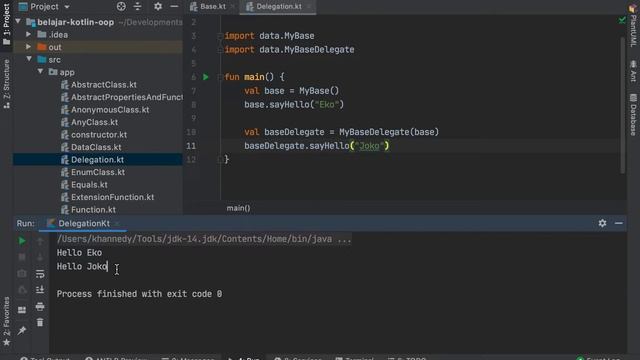Click the fold end marker at line 12
The height and width of the screenshot is (360, 640).
(220, 160)
